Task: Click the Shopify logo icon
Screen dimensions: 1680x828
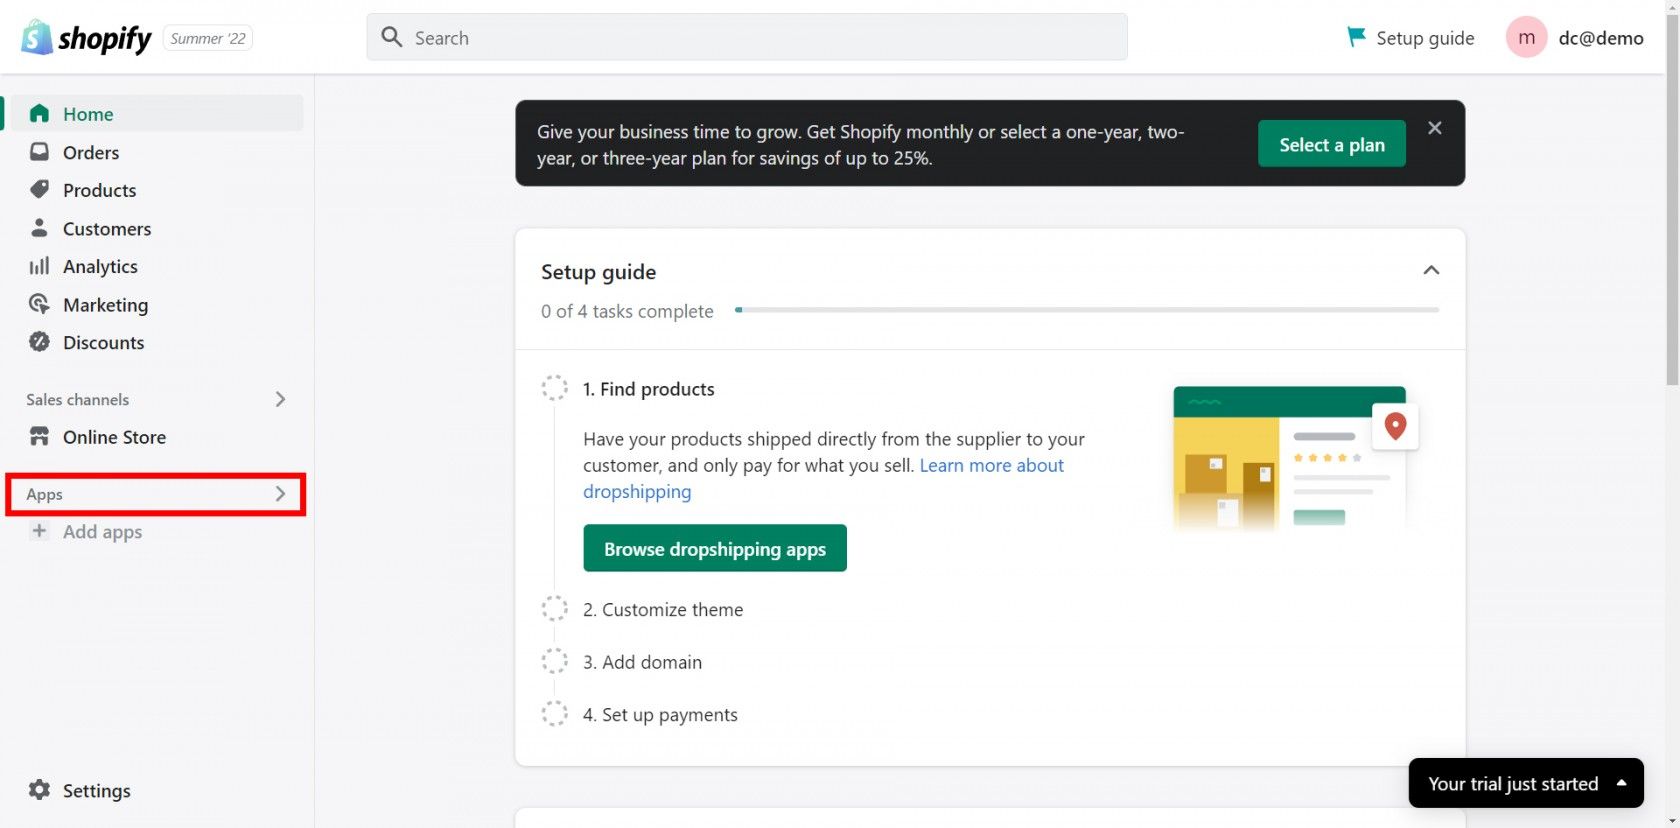Action: click(x=37, y=38)
